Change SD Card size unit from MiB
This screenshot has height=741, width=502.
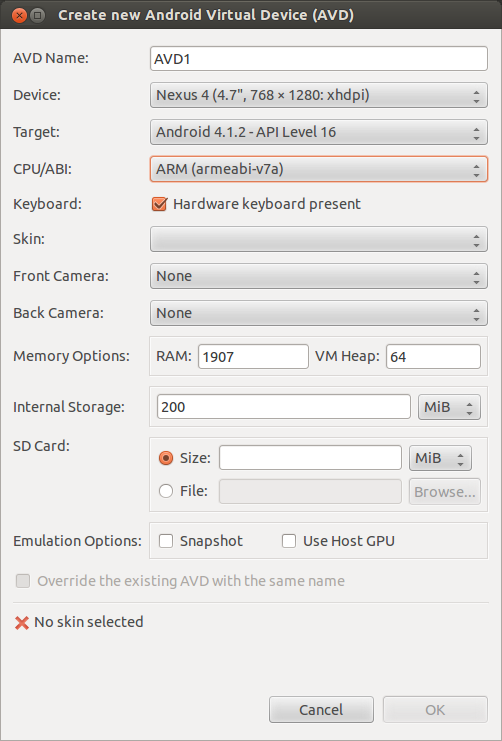tap(440, 458)
